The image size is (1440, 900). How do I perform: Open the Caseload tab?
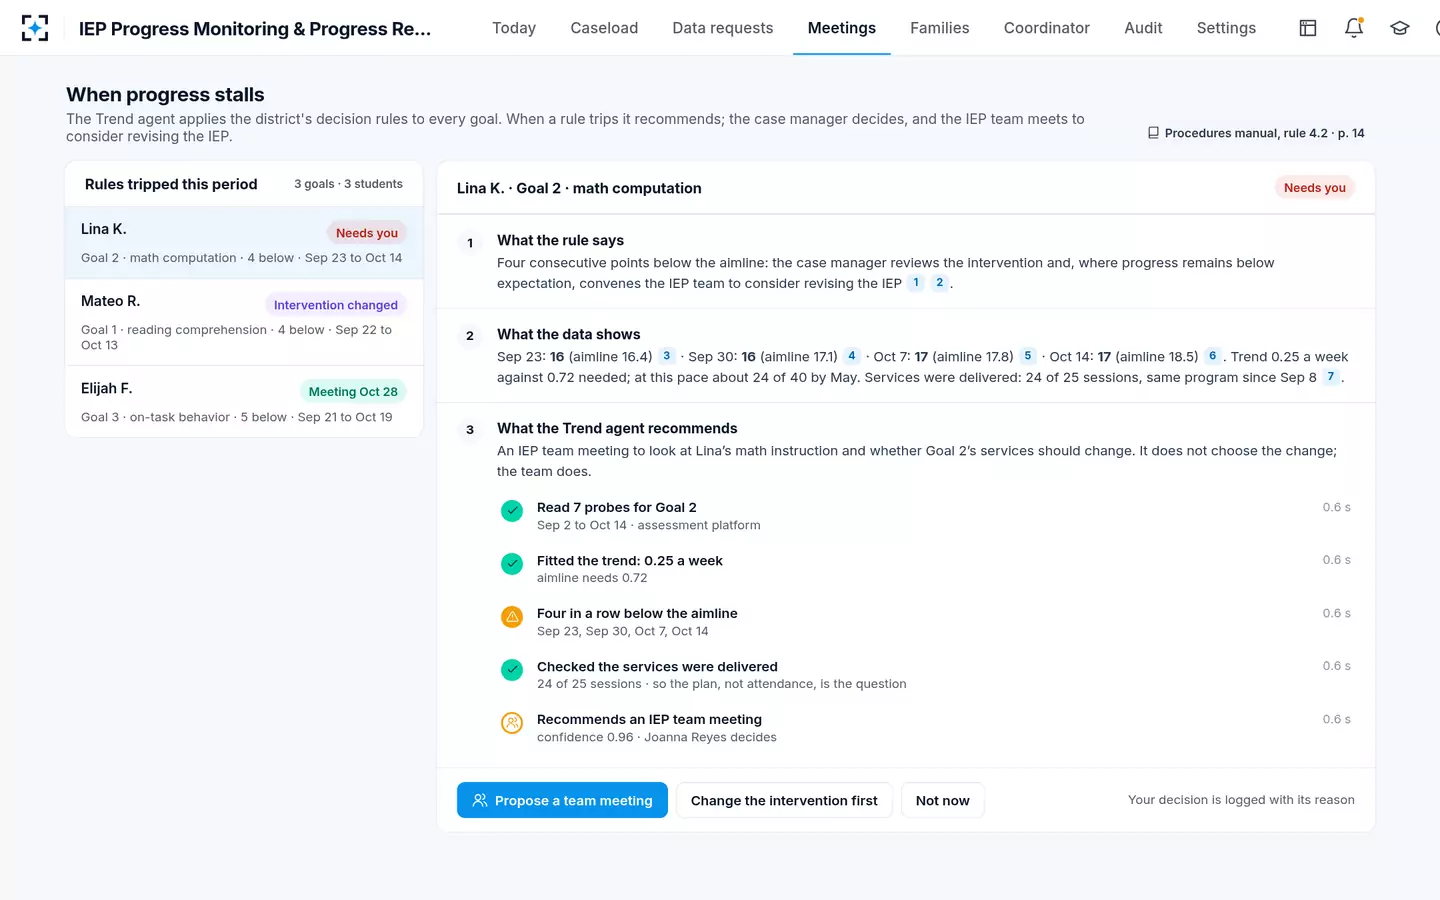point(604,28)
